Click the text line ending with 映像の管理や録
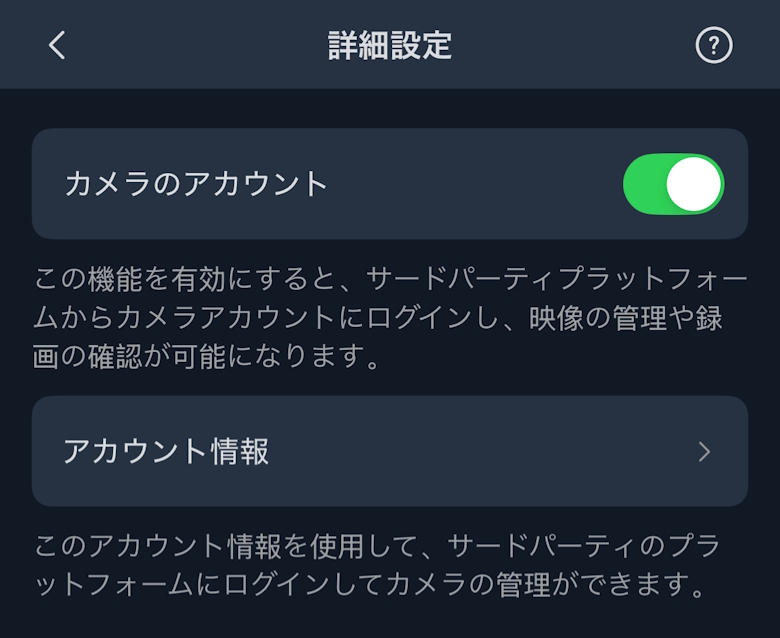 (378, 318)
